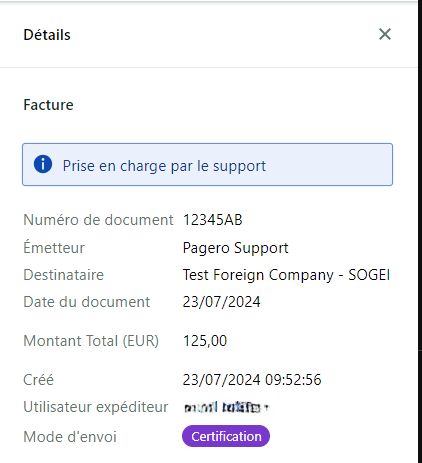
Task: Click the total amount 125,00
Action: click(x=205, y=341)
